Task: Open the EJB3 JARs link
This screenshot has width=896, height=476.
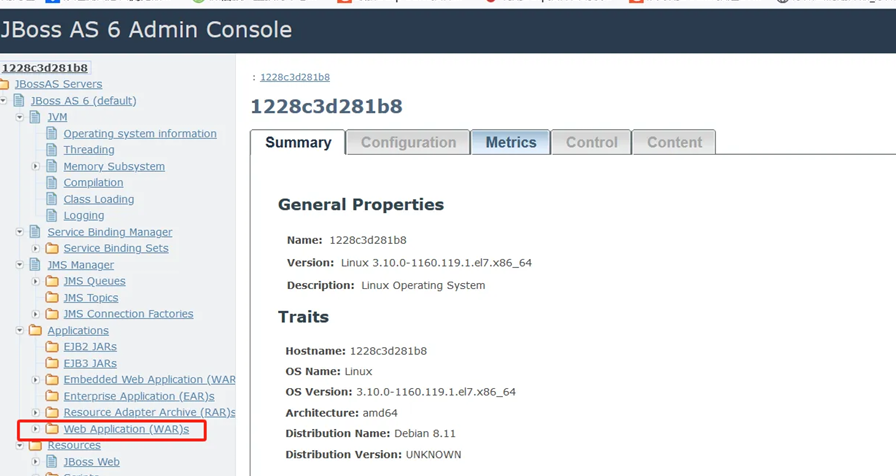Action: click(x=90, y=363)
